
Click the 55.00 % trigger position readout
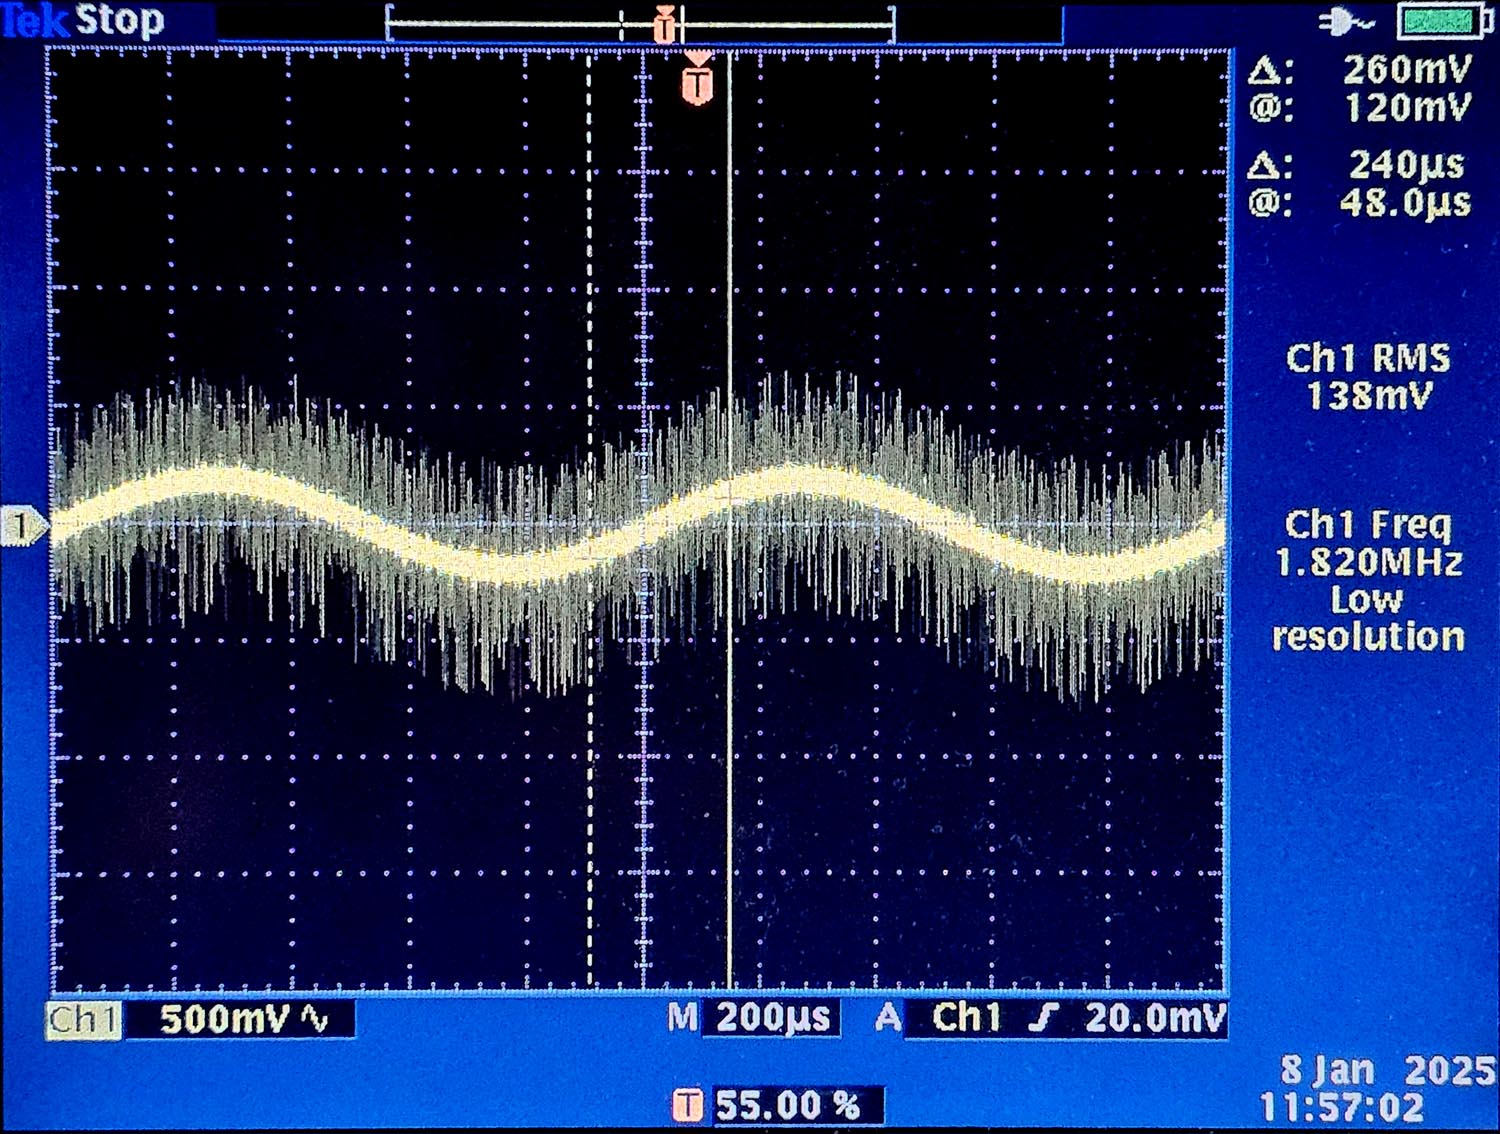[x=788, y=1105]
